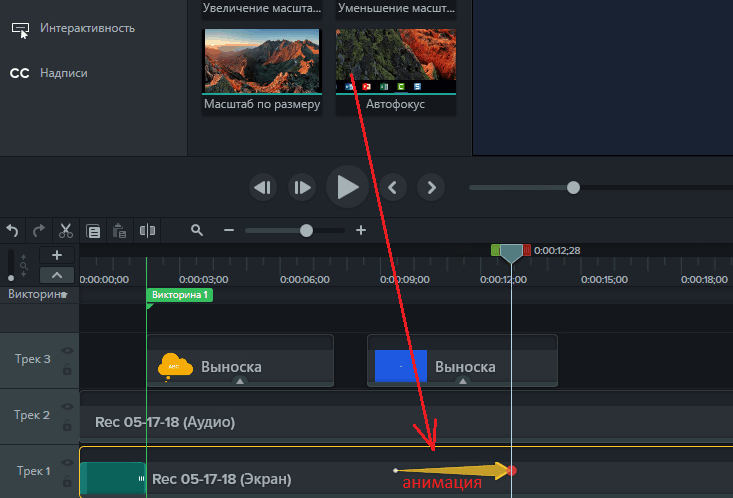Add a new track with plus button
This screenshot has height=498, width=733.
pos(56,256)
